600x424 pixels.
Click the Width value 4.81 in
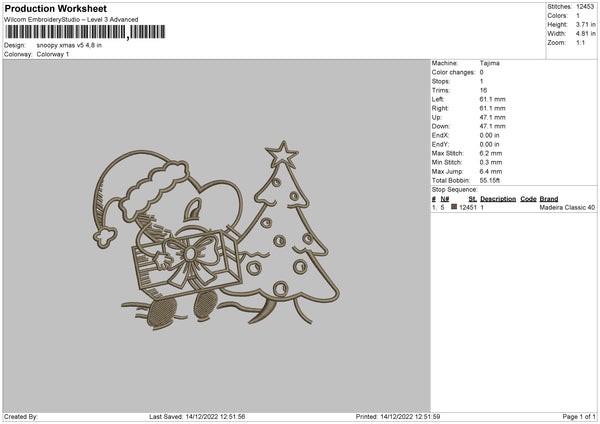coord(585,34)
